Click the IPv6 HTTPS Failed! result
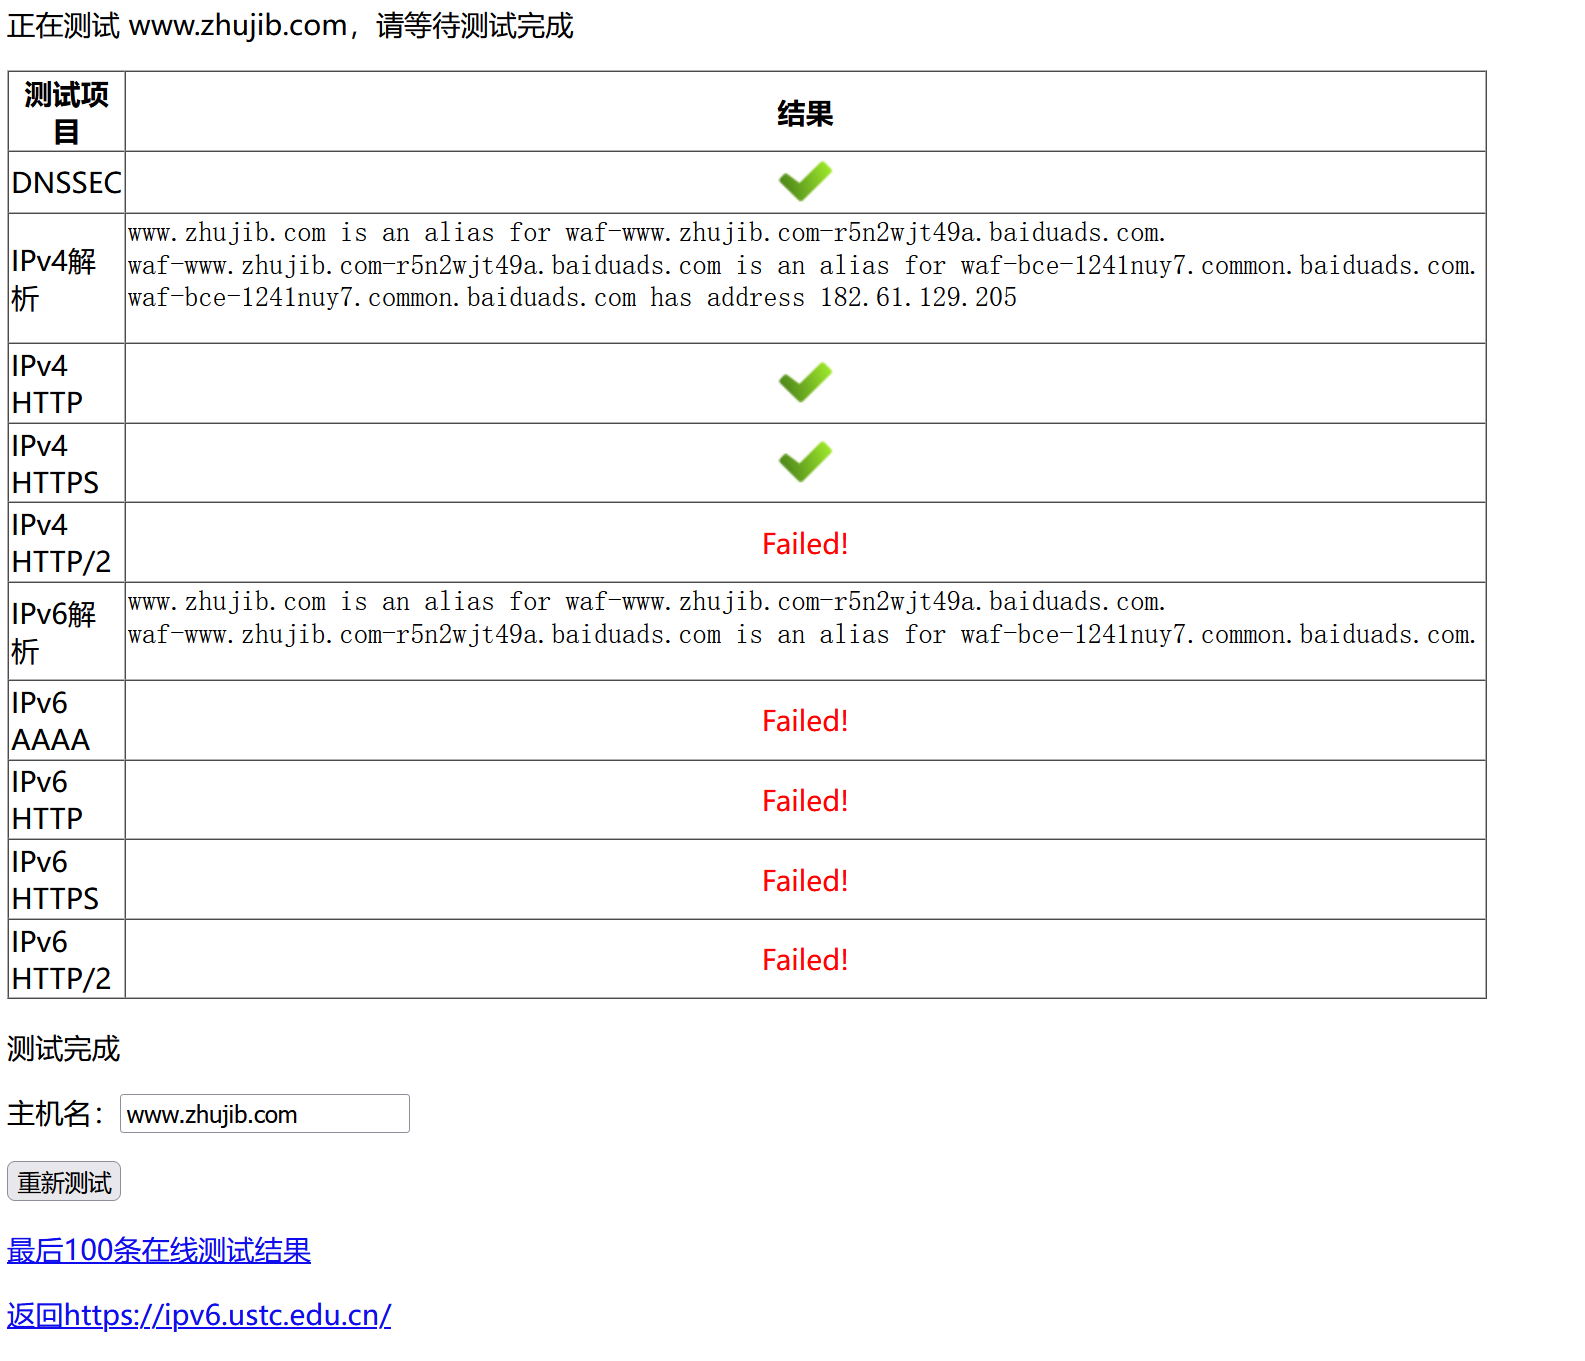1585x1361 pixels. point(805,880)
